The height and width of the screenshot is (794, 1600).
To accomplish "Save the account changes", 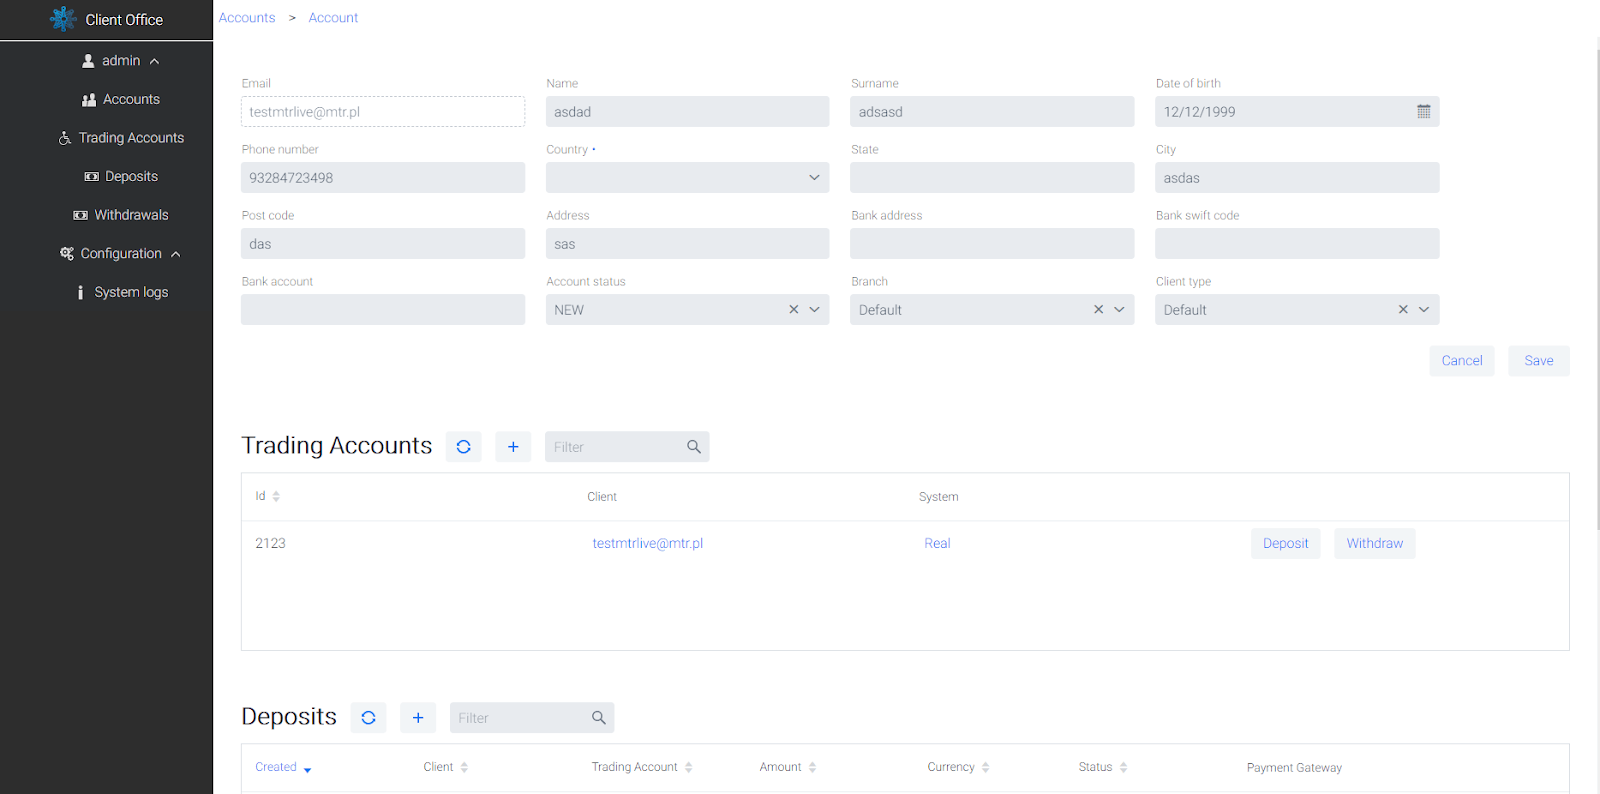I will coord(1538,361).
